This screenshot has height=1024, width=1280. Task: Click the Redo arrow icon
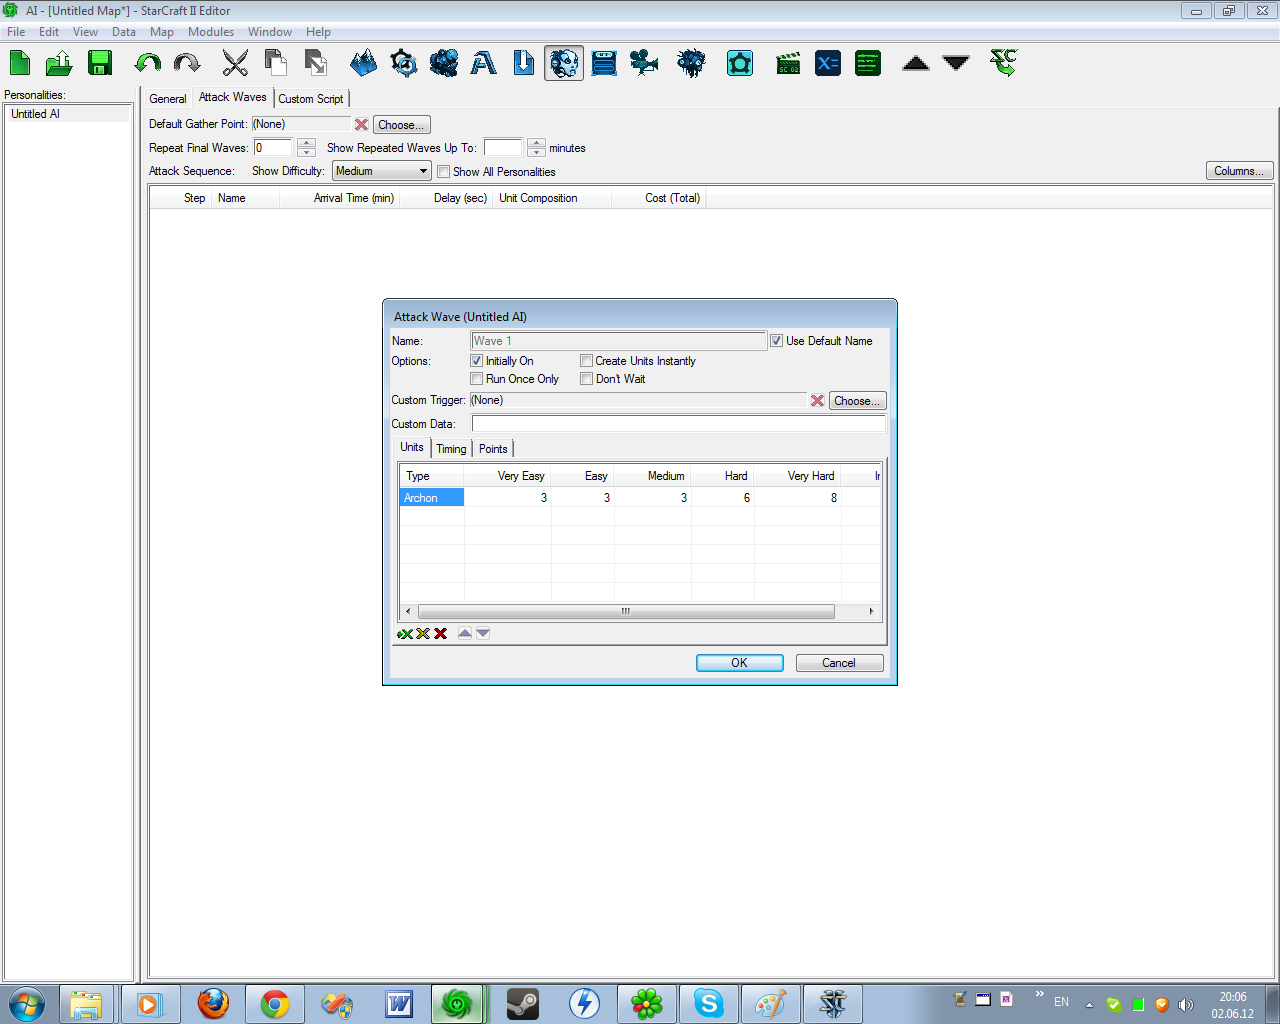(x=187, y=63)
